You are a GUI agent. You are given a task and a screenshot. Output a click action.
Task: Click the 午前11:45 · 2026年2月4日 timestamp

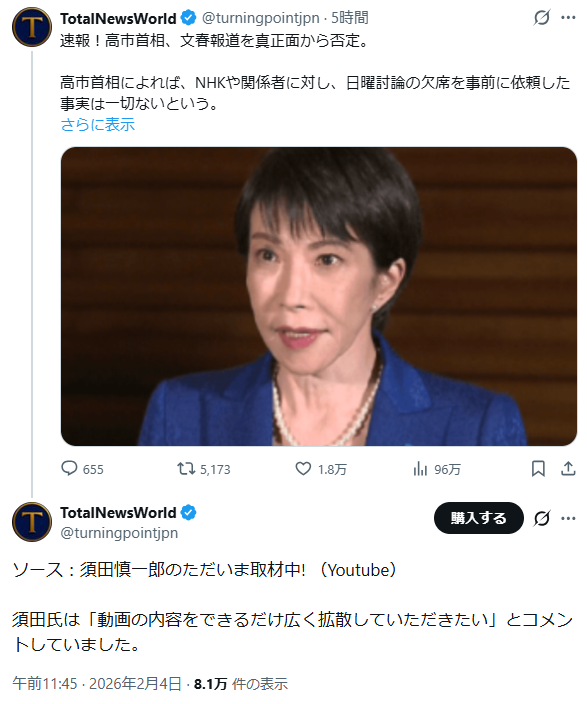coord(97,684)
